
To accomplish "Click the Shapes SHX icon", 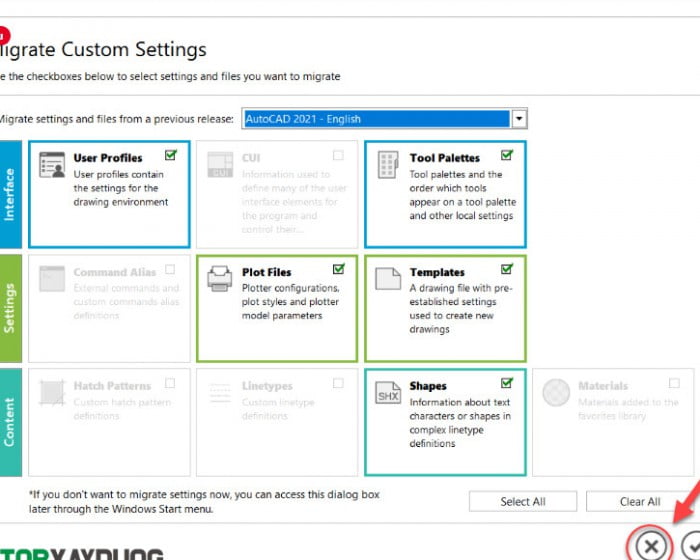I will pos(388,393).
